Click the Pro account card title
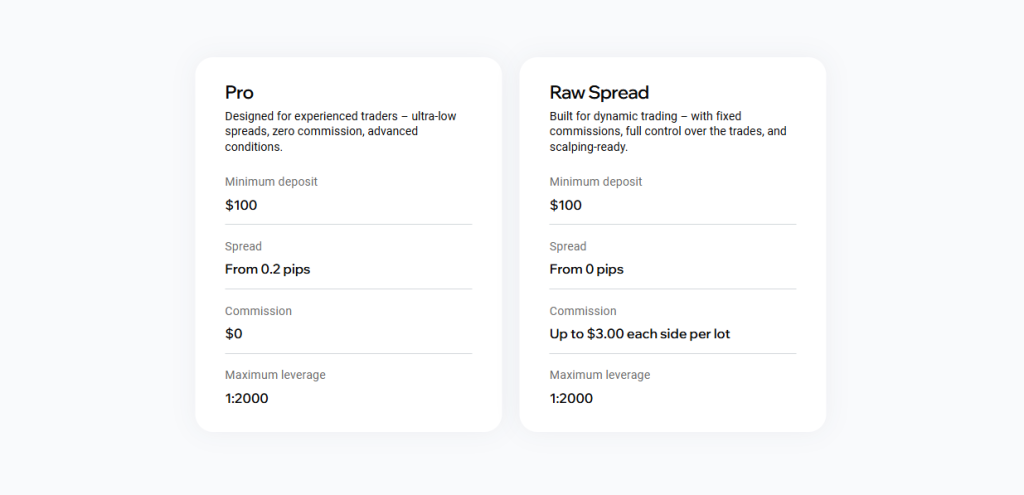This screenshot has height=495, width=1024. 239,93
